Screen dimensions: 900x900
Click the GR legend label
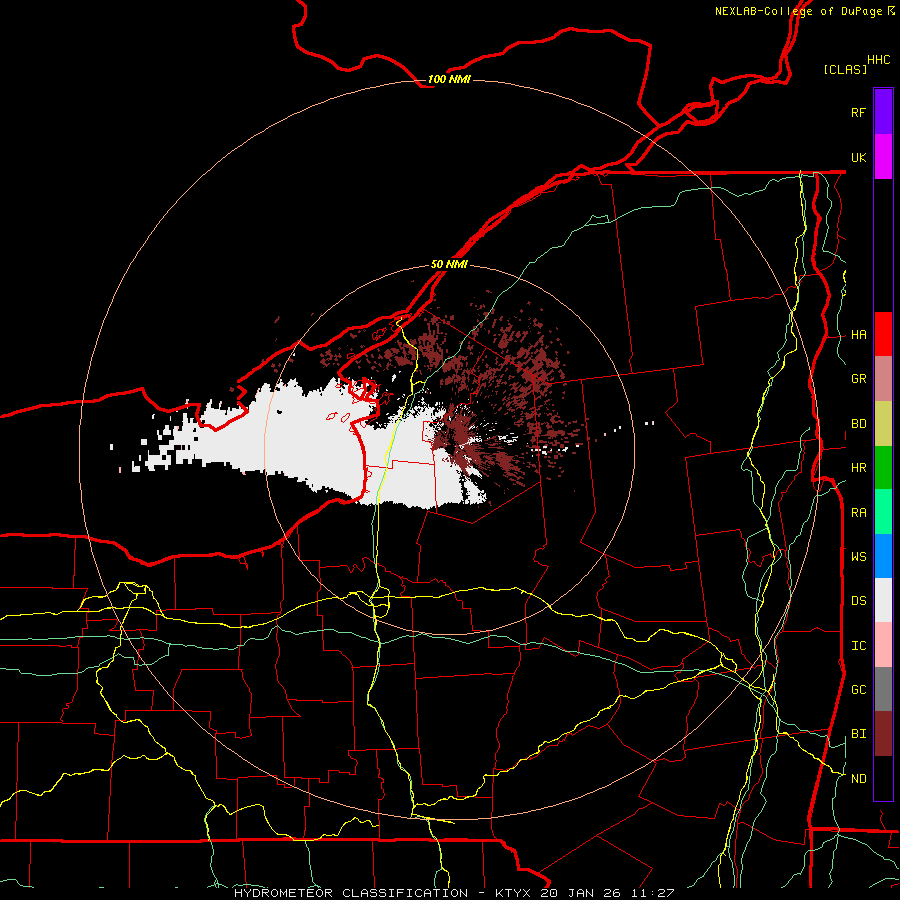click(858, 379)
